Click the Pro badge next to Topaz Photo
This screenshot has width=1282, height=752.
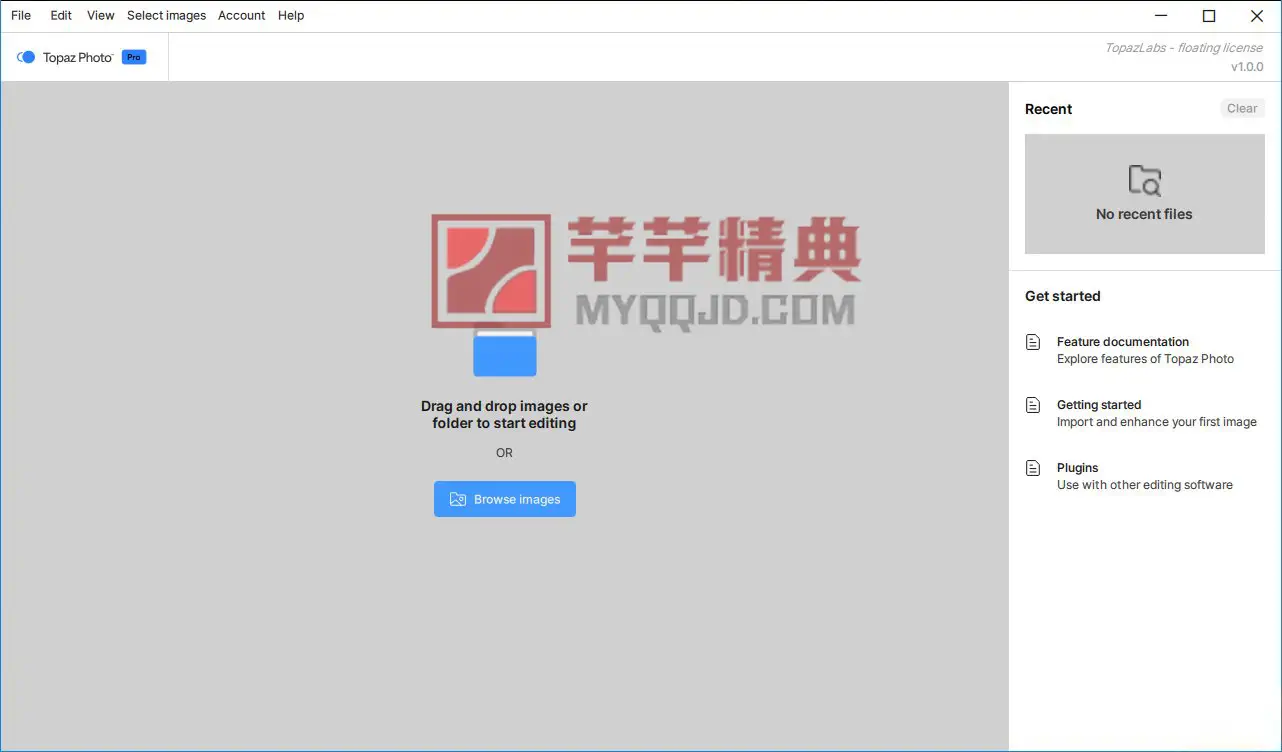[x=134, y=57]
